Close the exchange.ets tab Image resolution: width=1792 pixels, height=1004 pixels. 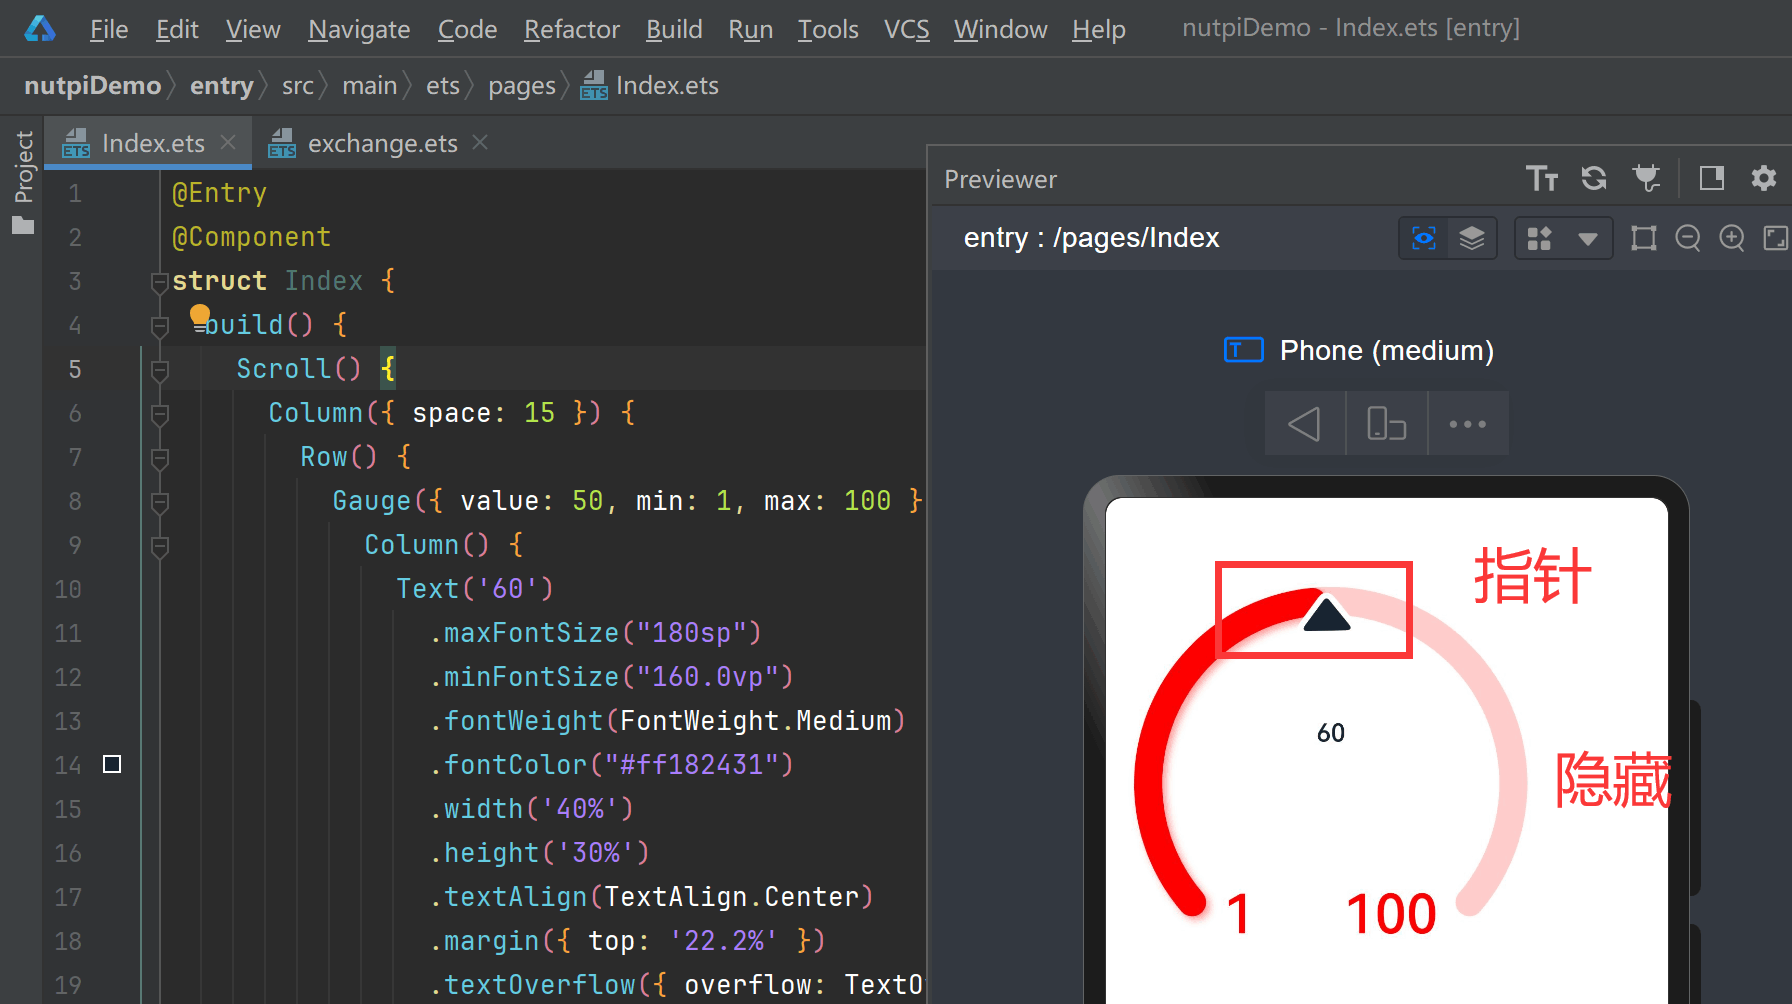pos(480,143)
